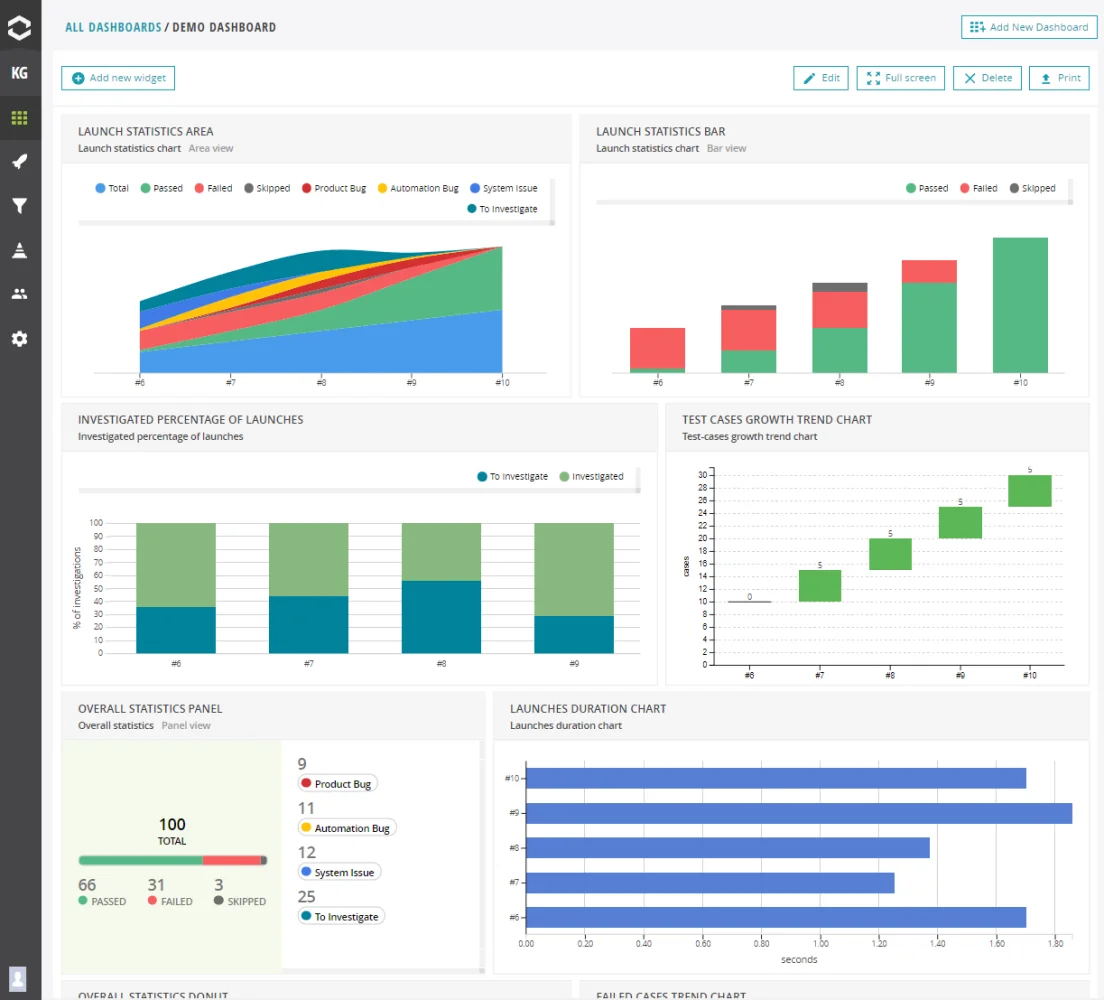
Task: Print the dashboard
Action: [1060, 77]
